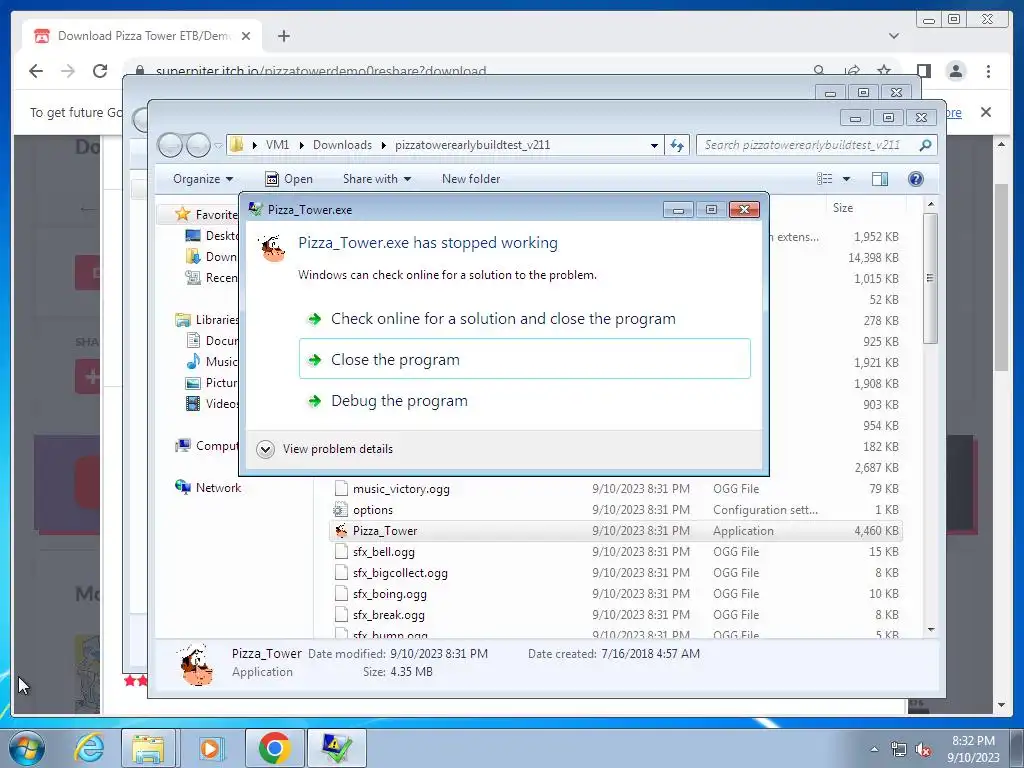Image resolution: width=1024 pixels, height=768 pixels.
Task: Click the Chrome taskbar icon
Action: (274, 748)
